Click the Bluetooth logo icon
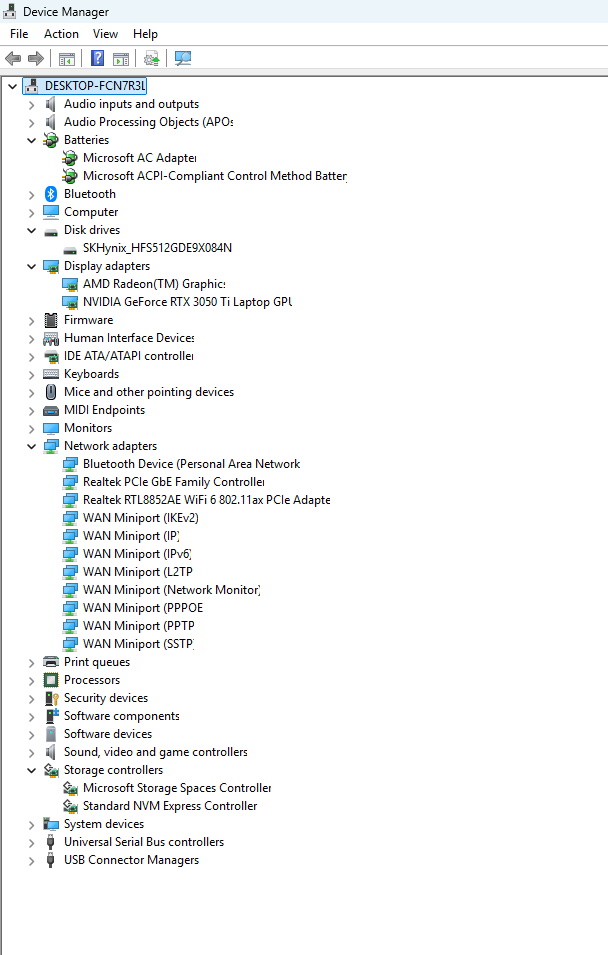 coord(51,194)
